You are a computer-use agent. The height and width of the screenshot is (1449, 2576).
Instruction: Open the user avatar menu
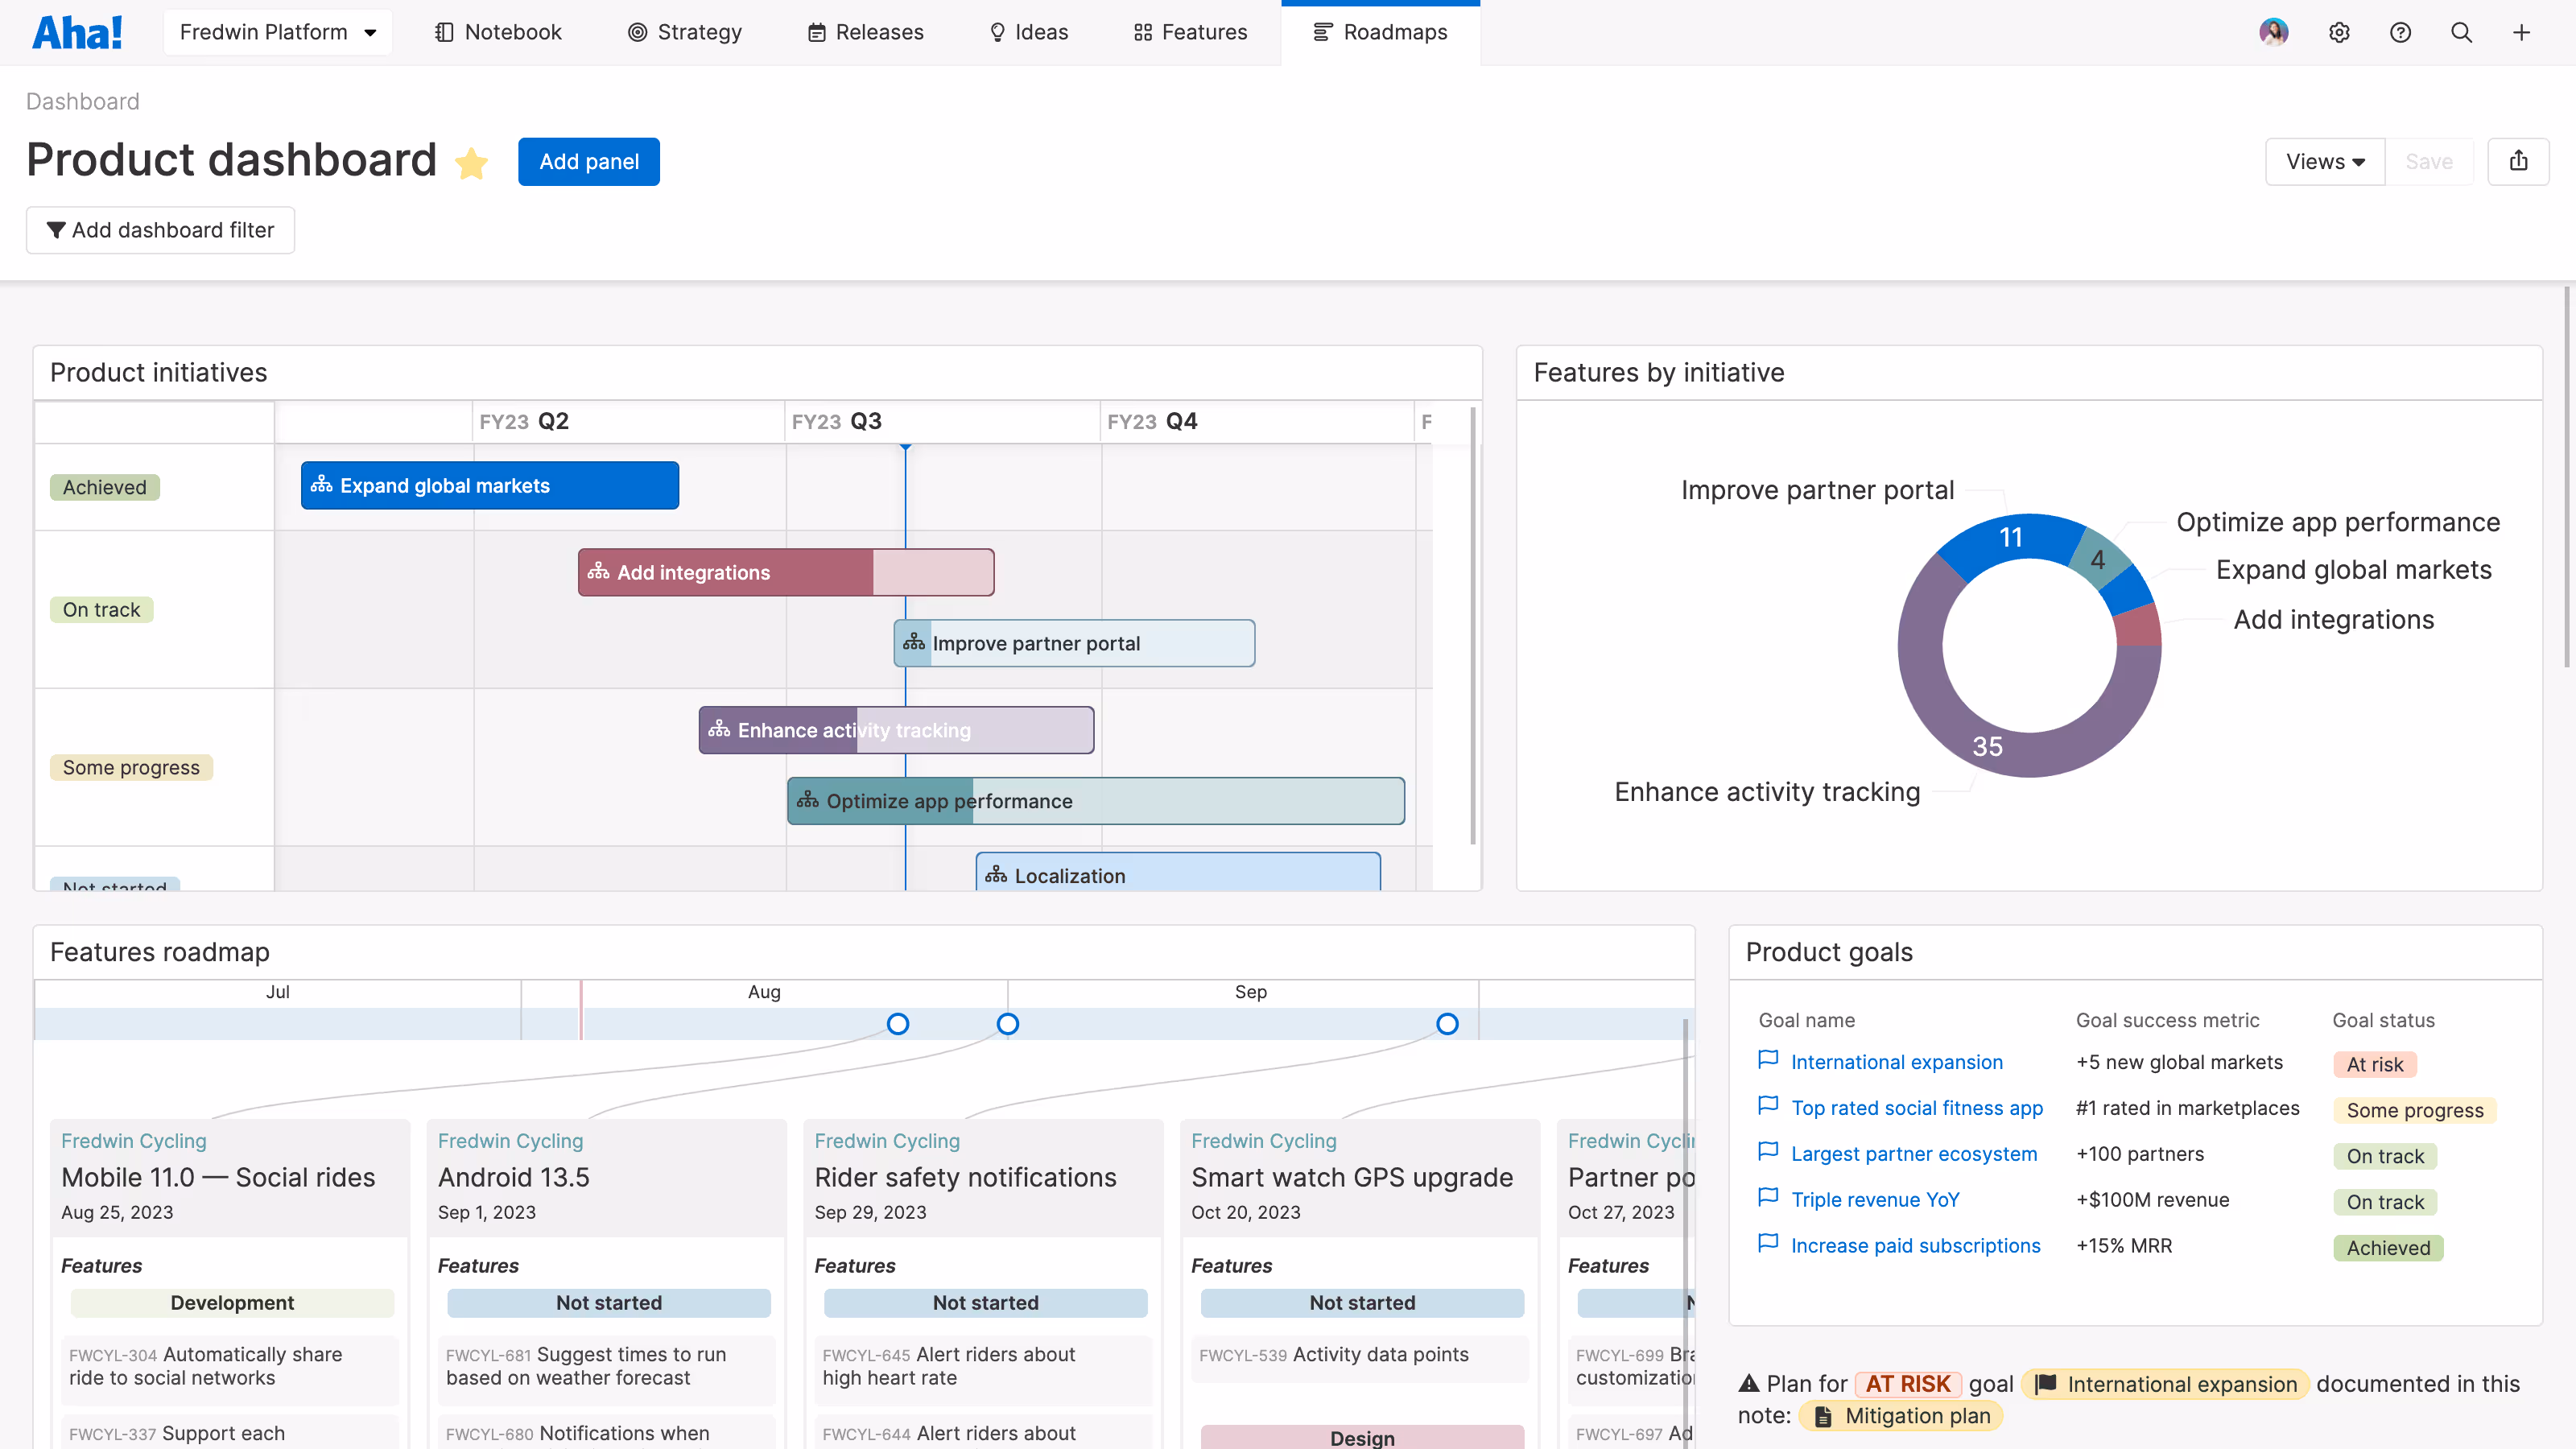pos(2273,32)
